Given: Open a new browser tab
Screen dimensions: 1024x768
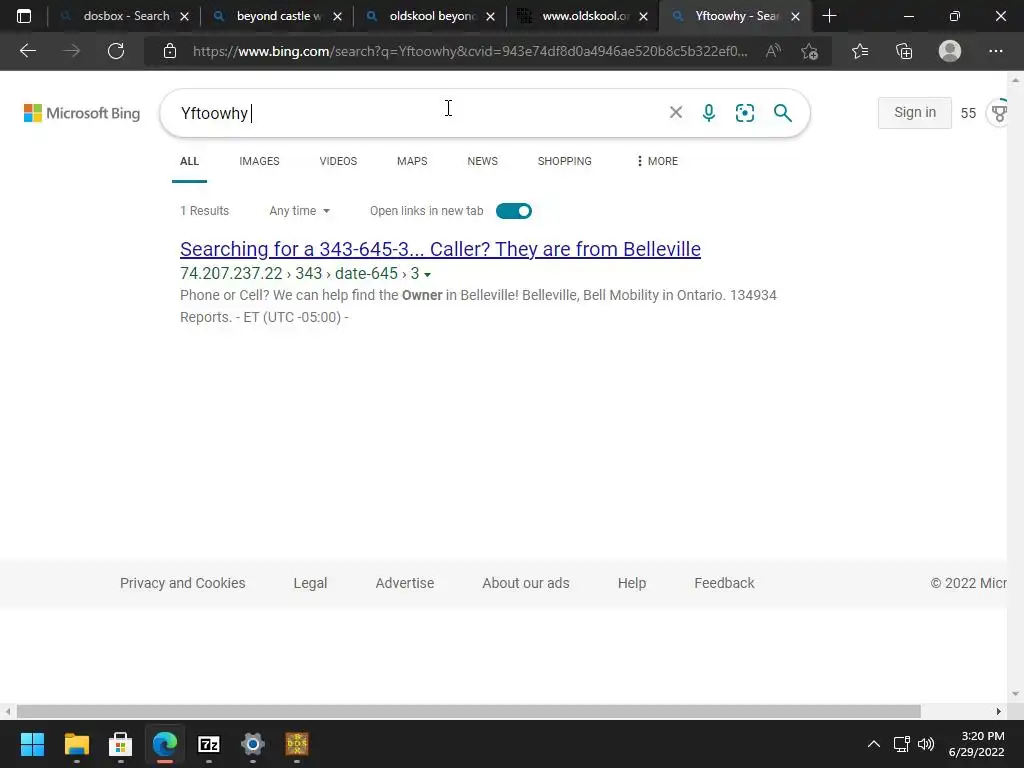Looking at the screenshot, I should point(829,16).
